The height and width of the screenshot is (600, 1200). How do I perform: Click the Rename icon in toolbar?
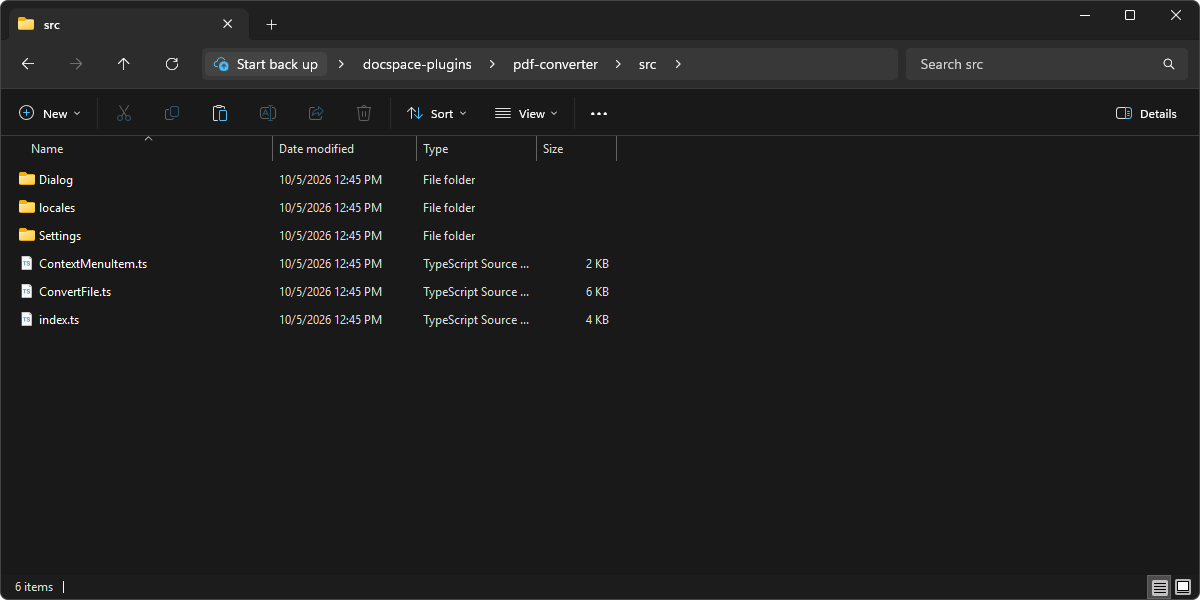tap(268, 113)
